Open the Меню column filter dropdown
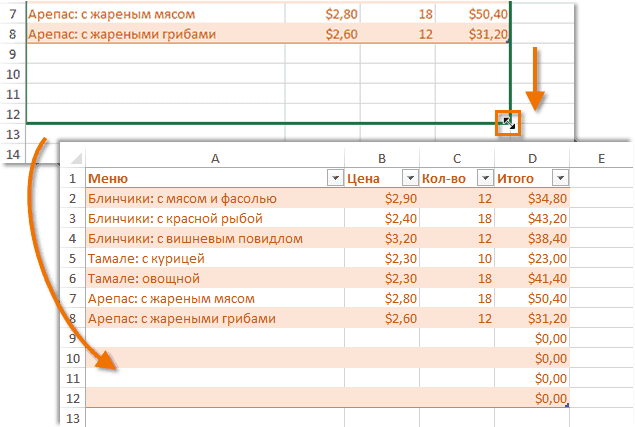The height and width of the screenshot is (427, 635). point(335,178)
